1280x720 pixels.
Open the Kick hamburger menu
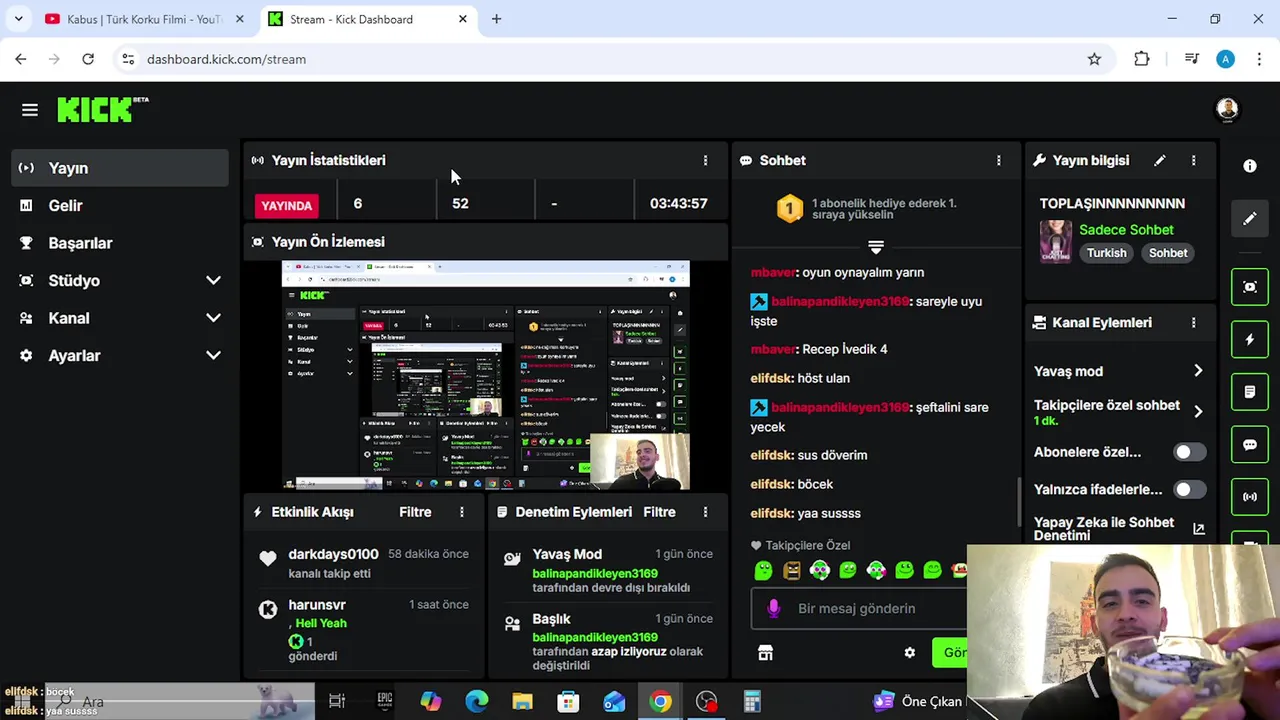[x=30, y=110]
